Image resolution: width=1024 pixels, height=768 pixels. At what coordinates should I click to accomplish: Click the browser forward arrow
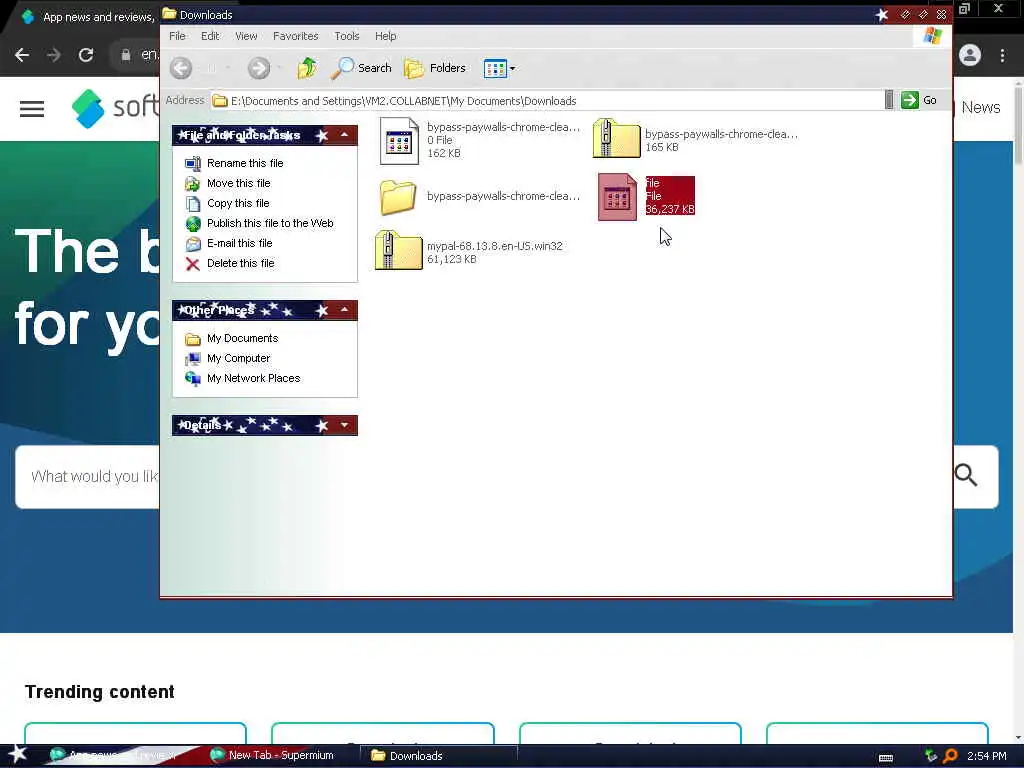coord(54,55)
